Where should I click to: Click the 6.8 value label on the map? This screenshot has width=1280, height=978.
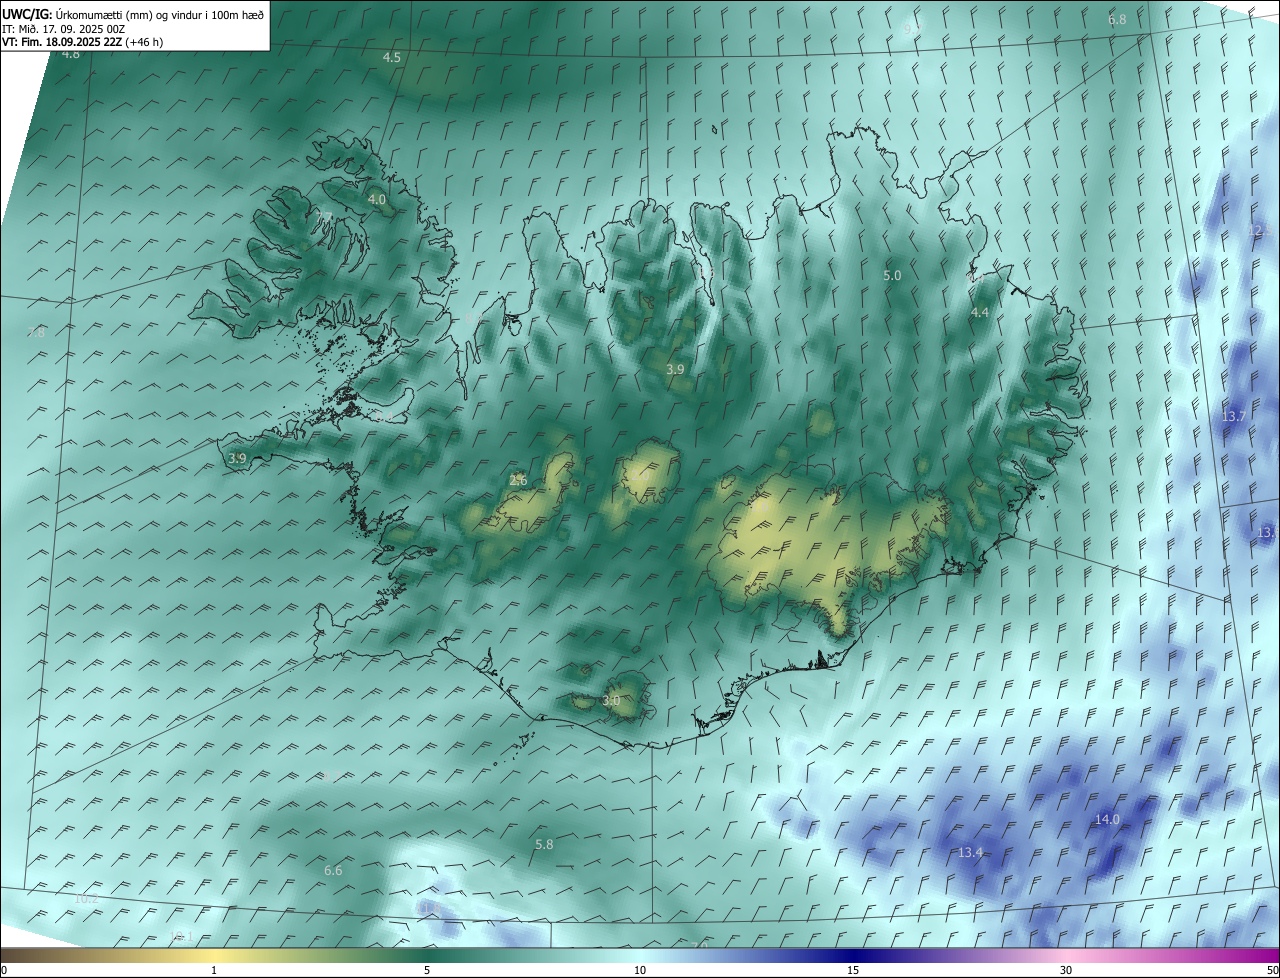[x=1117, y=19]
